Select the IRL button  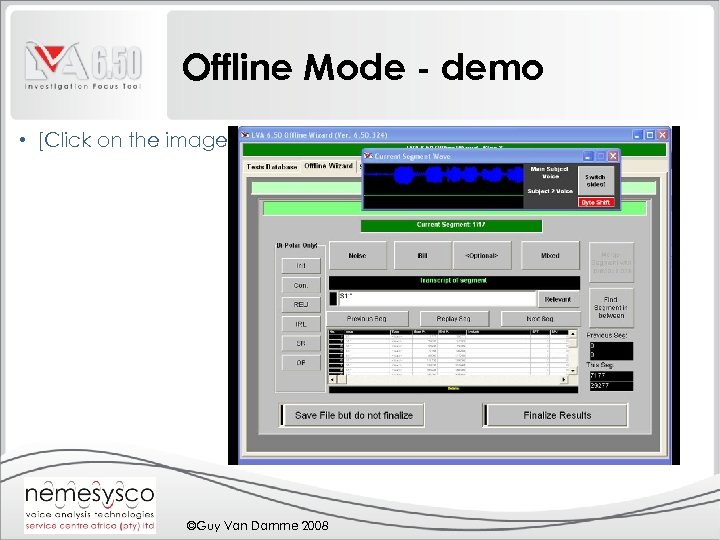[301, 324]
